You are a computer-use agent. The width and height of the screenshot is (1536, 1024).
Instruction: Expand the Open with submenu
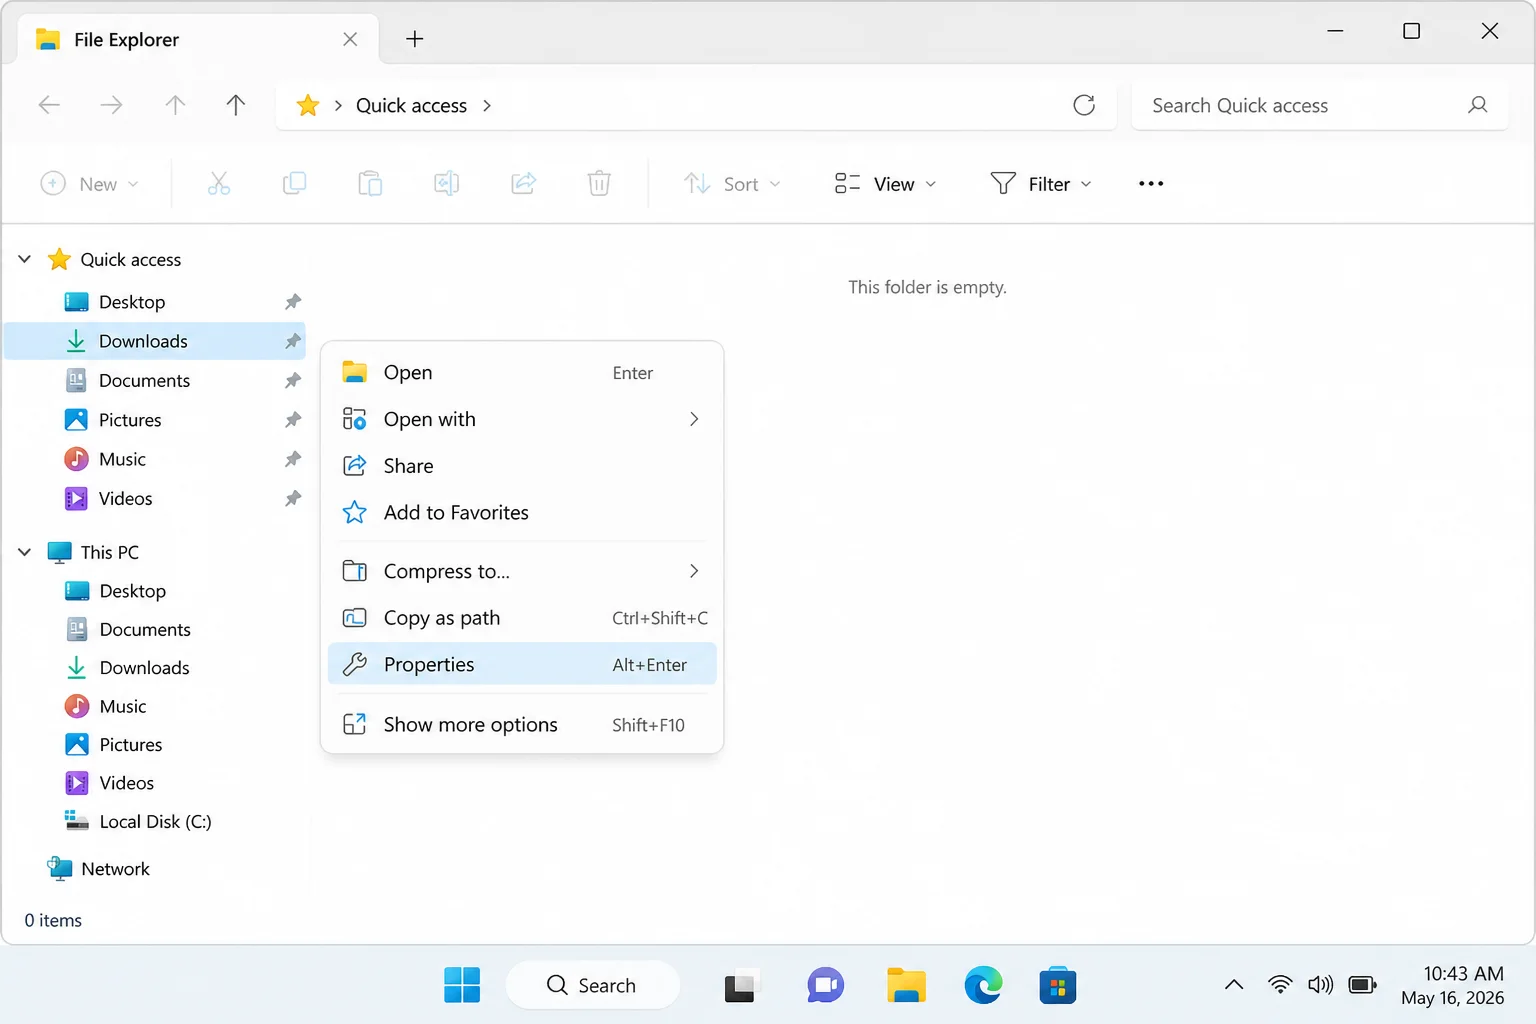(694, 419)
